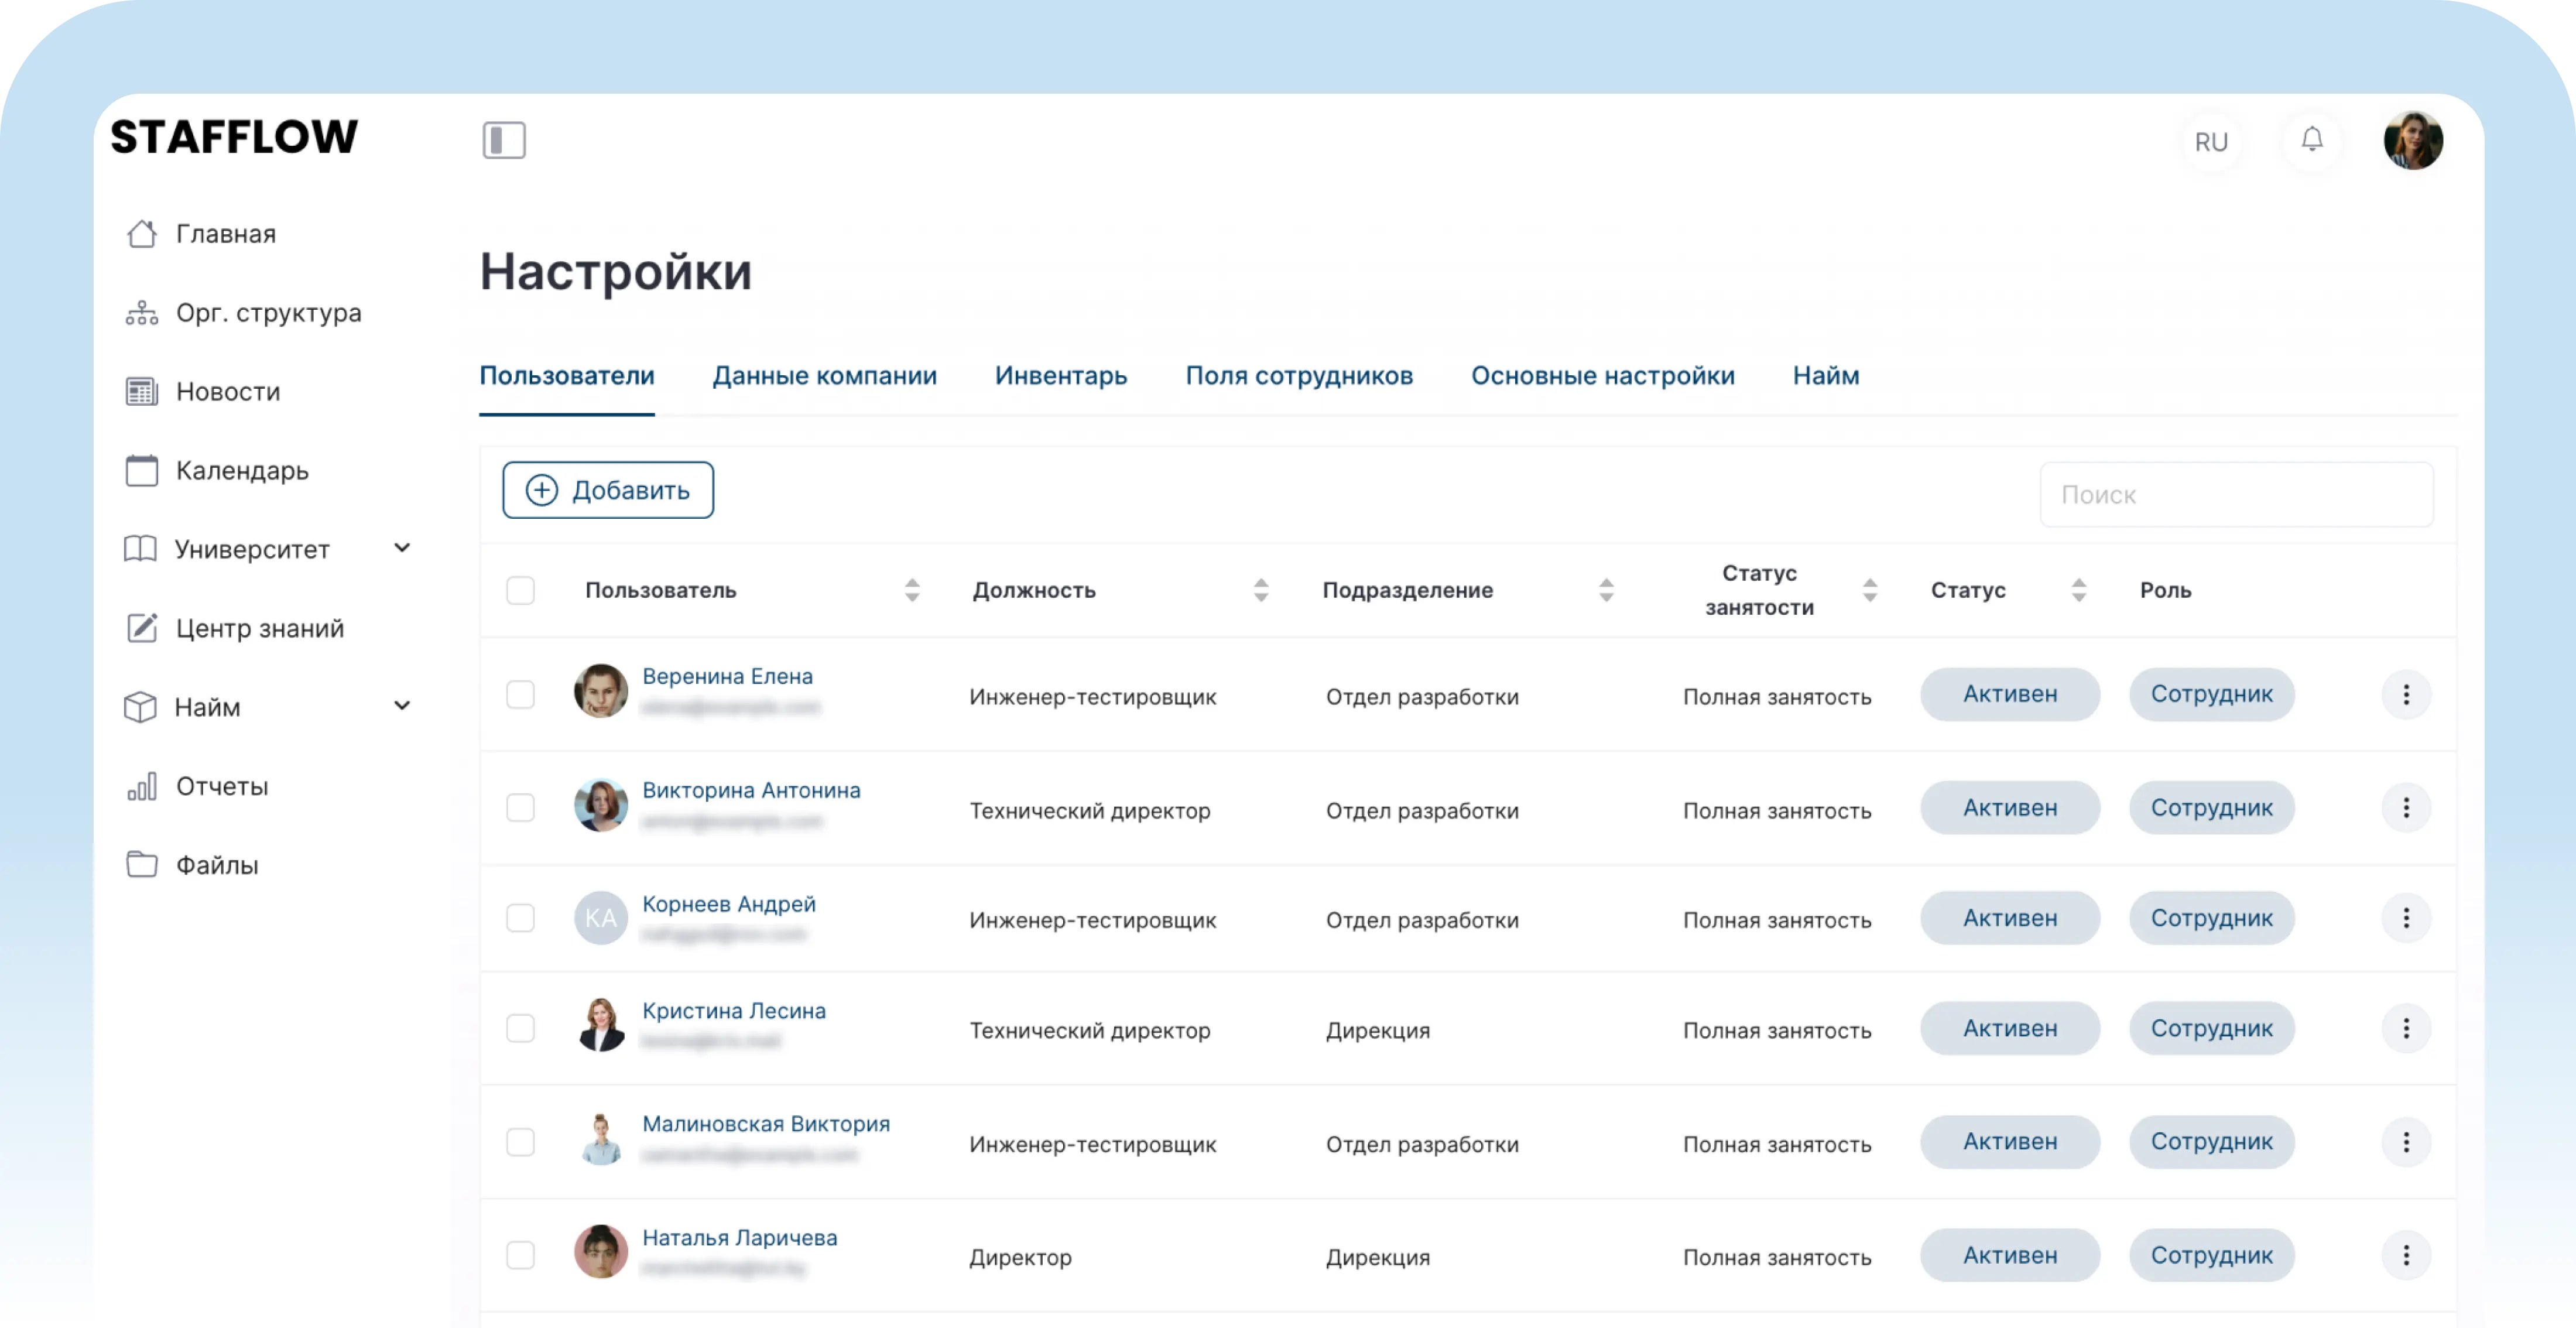Open Малиновская Виктория's profile link
2576x1328 pixels.
[766, 1124]
